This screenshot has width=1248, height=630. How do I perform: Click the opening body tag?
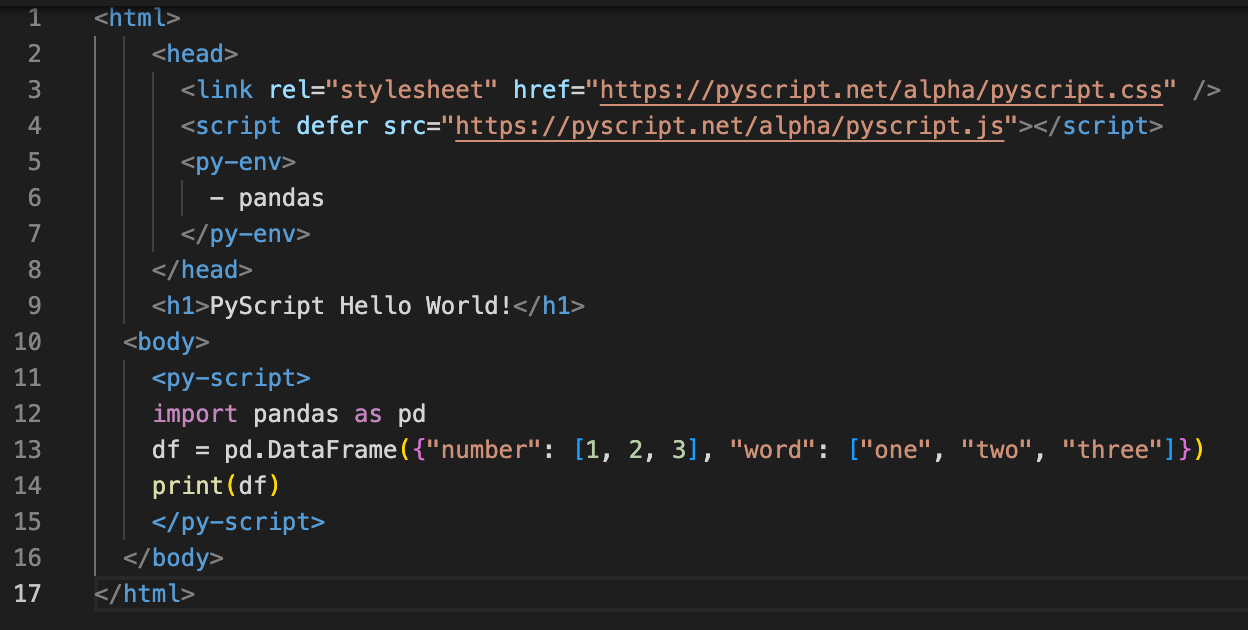tap(166, 342)
